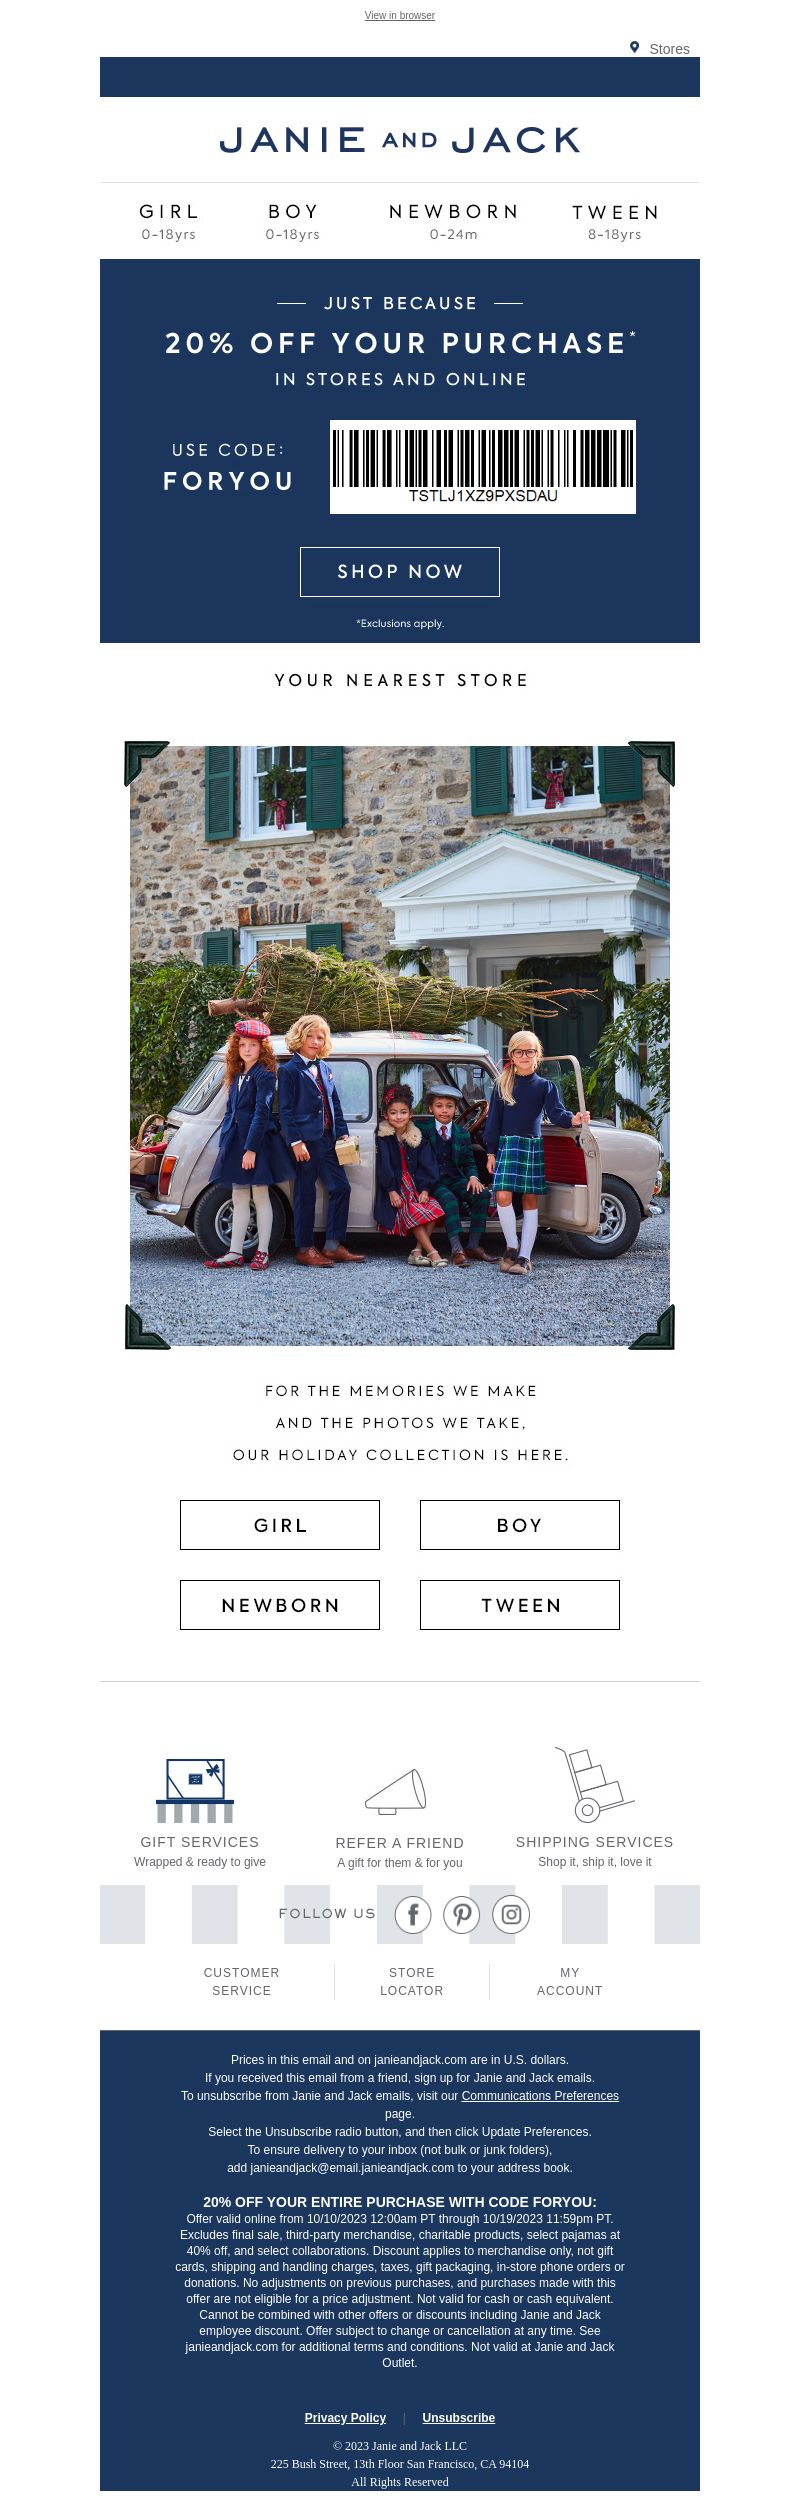
Task: Click the Unsubscribe link in footer
Action: pos(459,2417)
